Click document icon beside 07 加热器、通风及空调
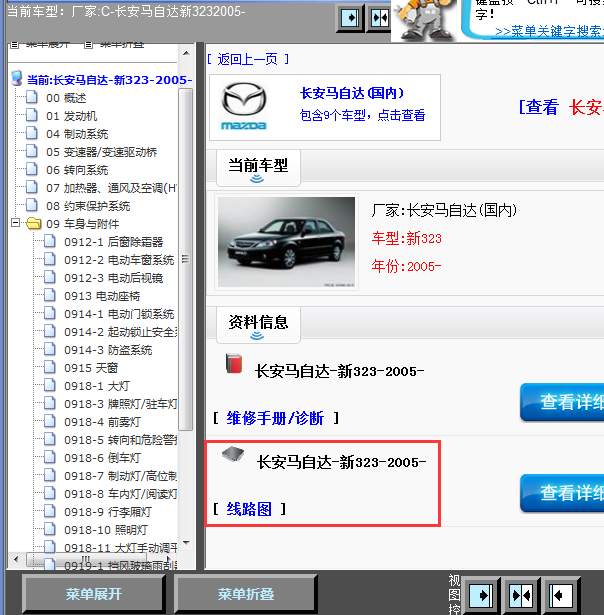This screenshot has width=604, height=615. tap(32, 187)
